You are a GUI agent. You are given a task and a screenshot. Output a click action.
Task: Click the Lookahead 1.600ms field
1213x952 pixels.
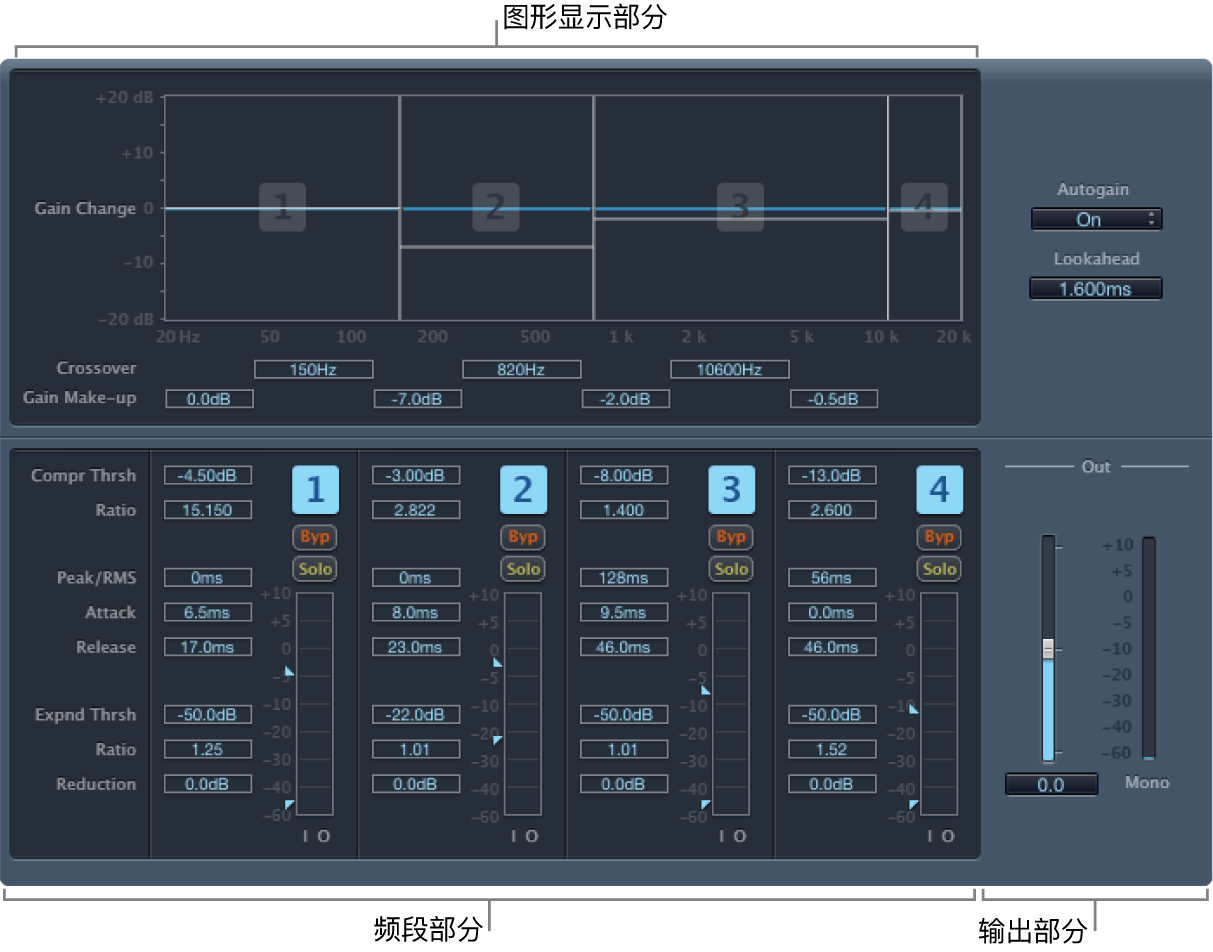[x=1096, y=289]
